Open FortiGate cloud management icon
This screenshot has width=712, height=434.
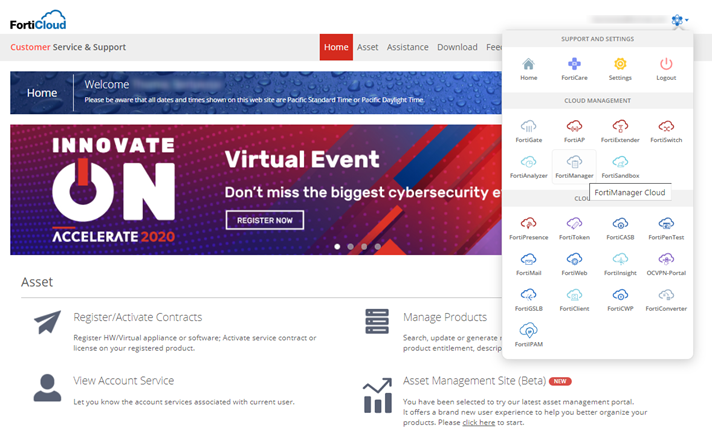(529, 127)
